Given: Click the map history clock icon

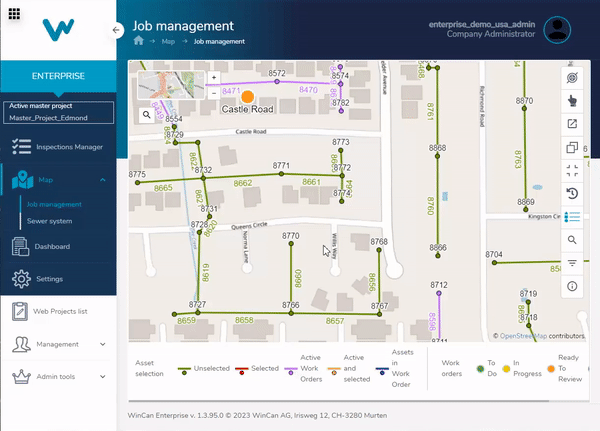Looking at the screenshot, I should point(572,193).
